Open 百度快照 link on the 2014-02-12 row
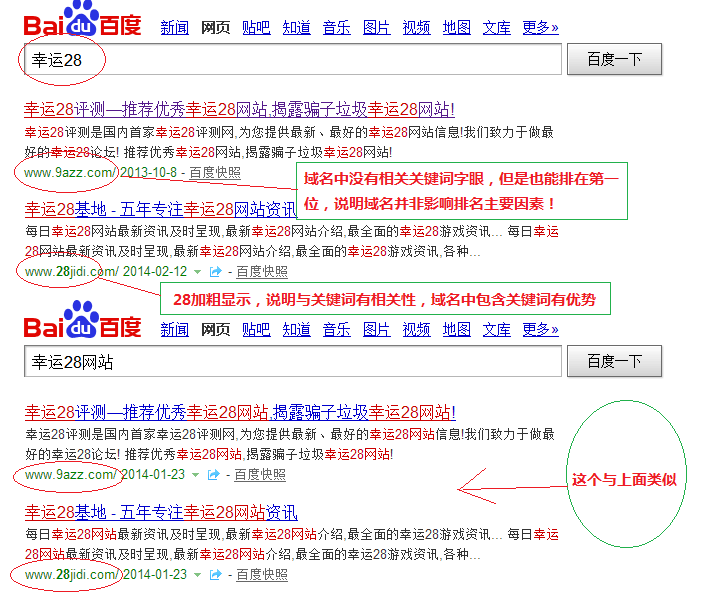The height and width of the screenshot is (602, 714). click(x=262, y=272)
